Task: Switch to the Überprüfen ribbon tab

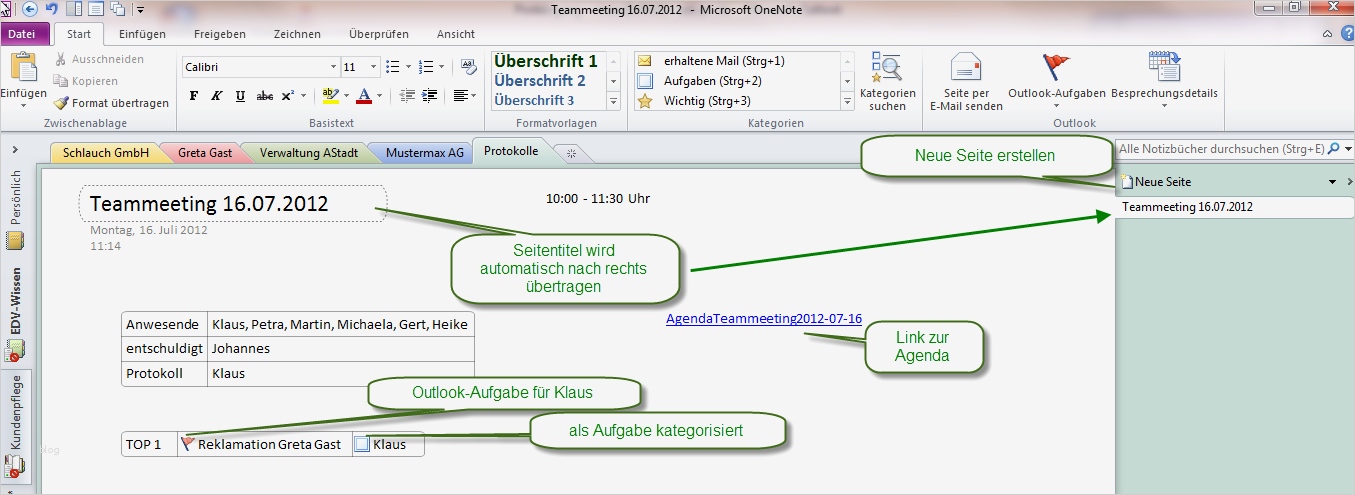Action: [378, 34]
